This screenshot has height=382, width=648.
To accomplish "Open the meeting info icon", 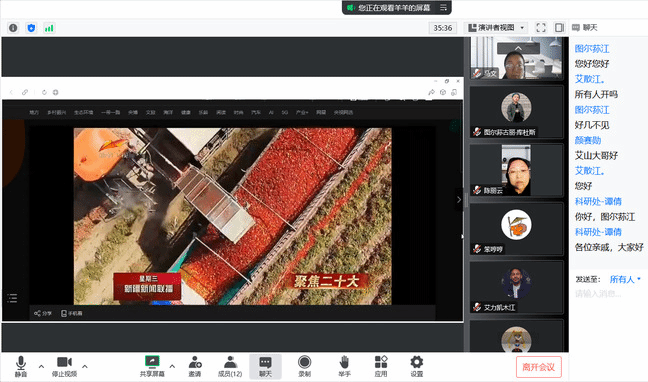I will (13, 28).
